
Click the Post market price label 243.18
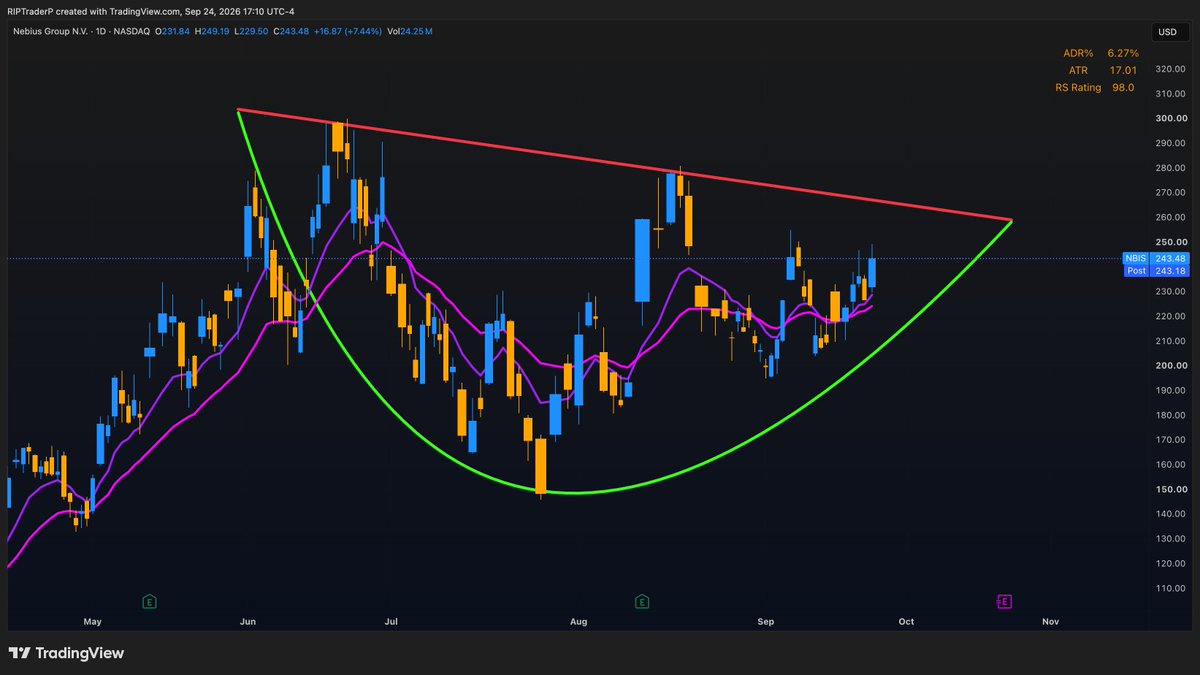click(1159, 271)
